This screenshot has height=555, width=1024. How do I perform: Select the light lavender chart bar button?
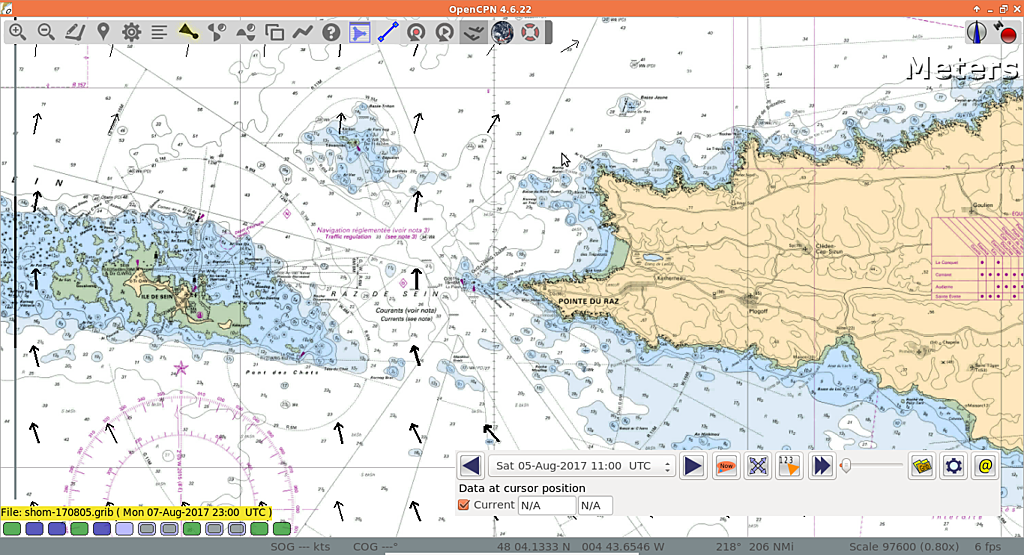(124, 528)
